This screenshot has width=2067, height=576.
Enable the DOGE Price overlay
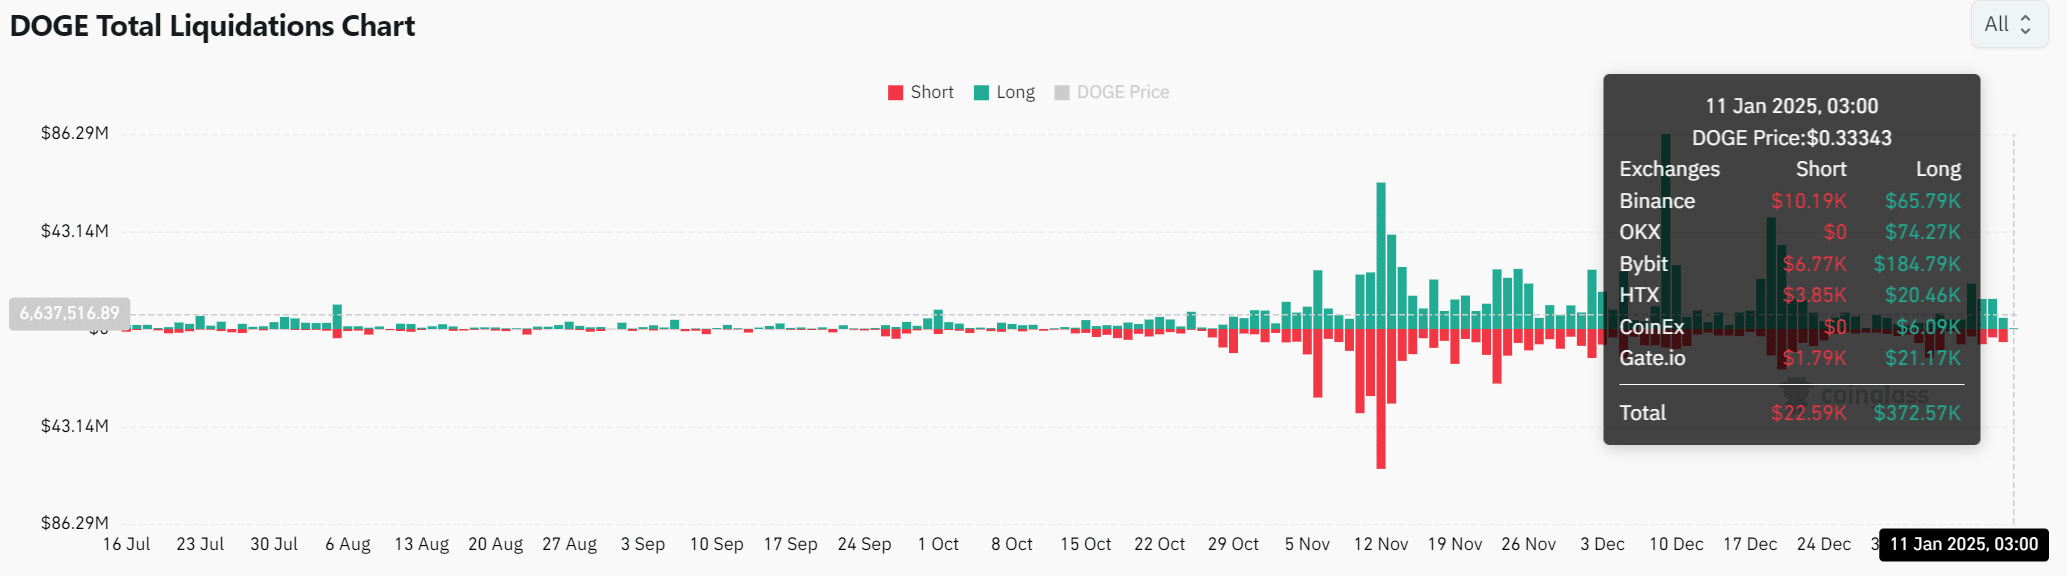tap(1110, 91)
